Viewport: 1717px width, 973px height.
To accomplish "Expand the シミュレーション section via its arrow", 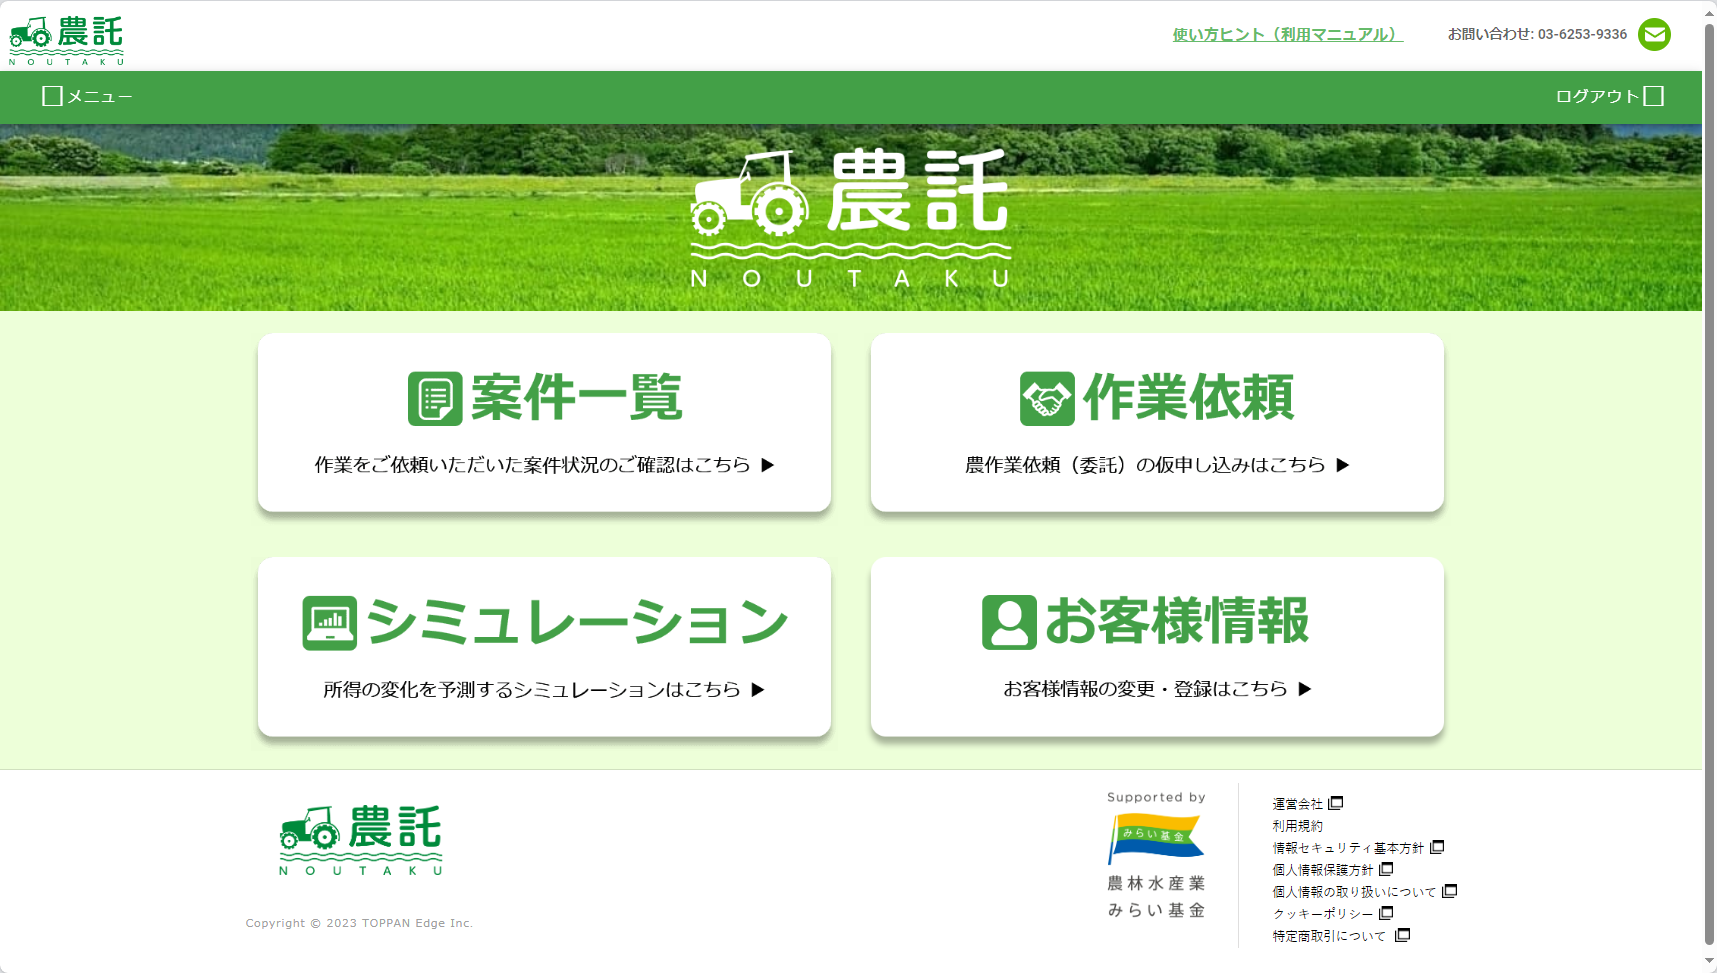I will 759,688.
